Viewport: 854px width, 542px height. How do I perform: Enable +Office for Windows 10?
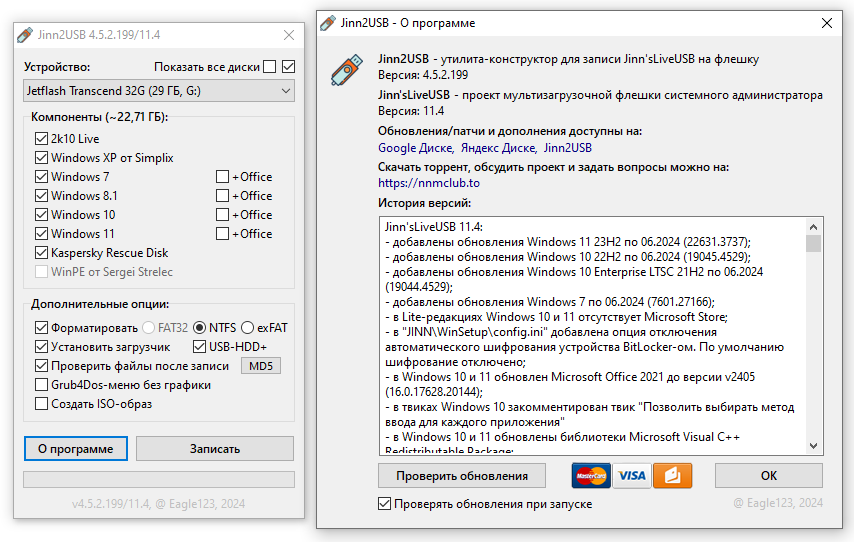tap(222, 215)
